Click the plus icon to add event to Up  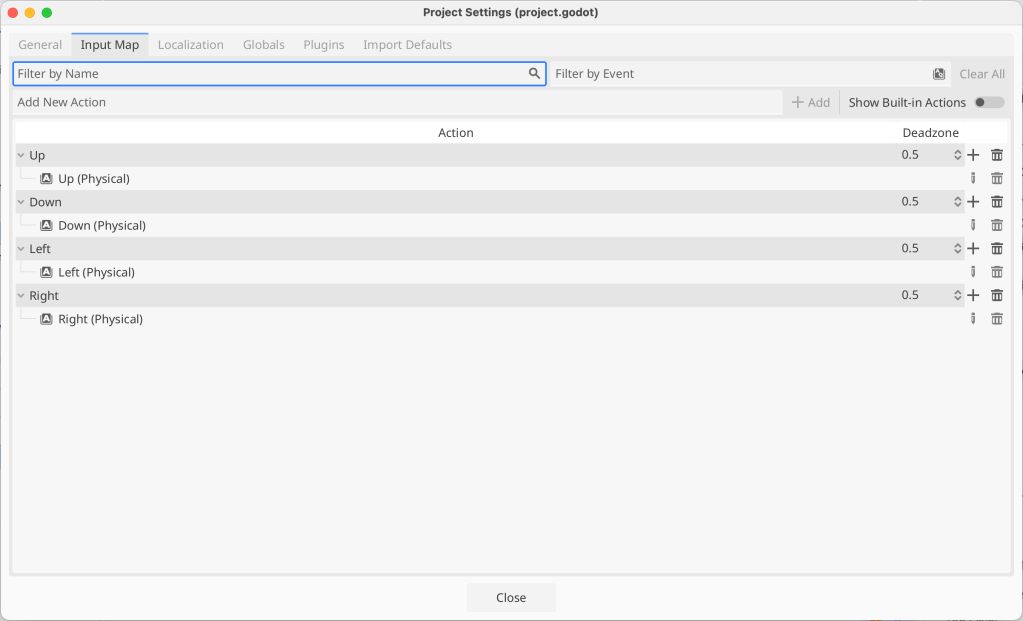point(973,155)
